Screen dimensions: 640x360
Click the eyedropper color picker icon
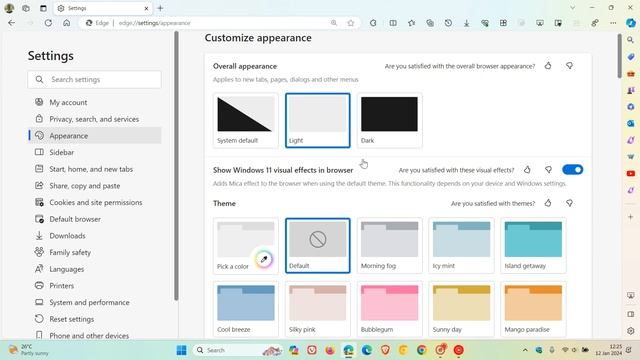click(264, 259)
